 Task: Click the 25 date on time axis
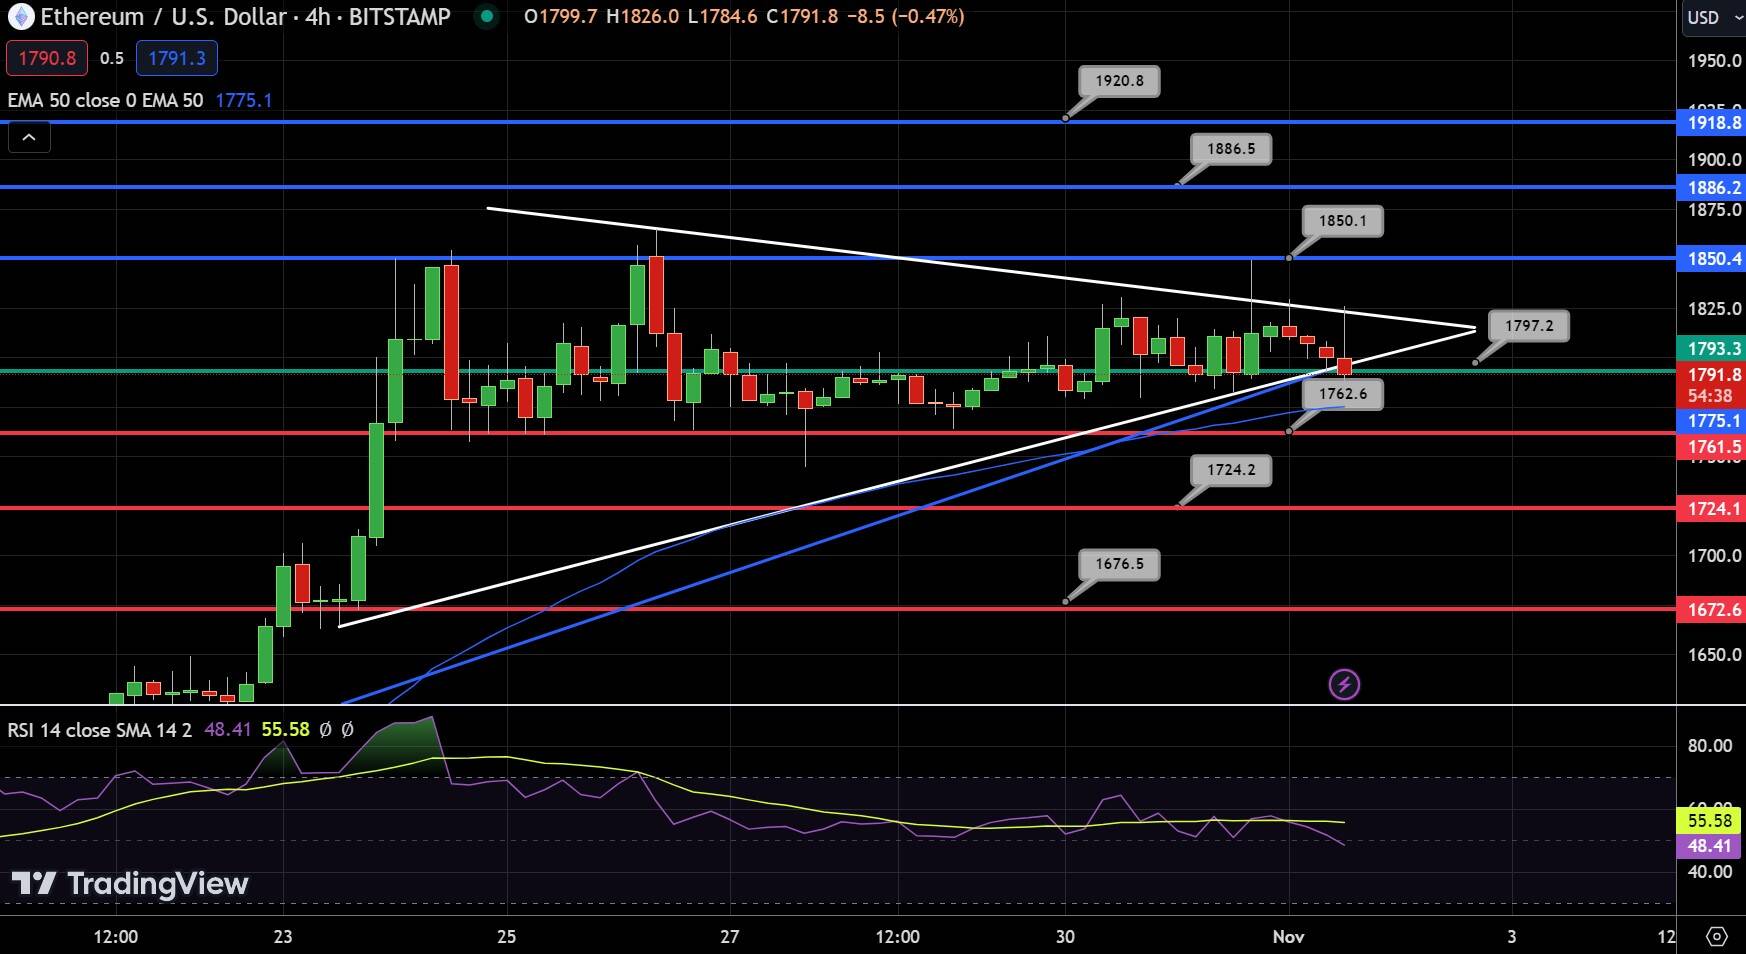click(x=506, y=937)
